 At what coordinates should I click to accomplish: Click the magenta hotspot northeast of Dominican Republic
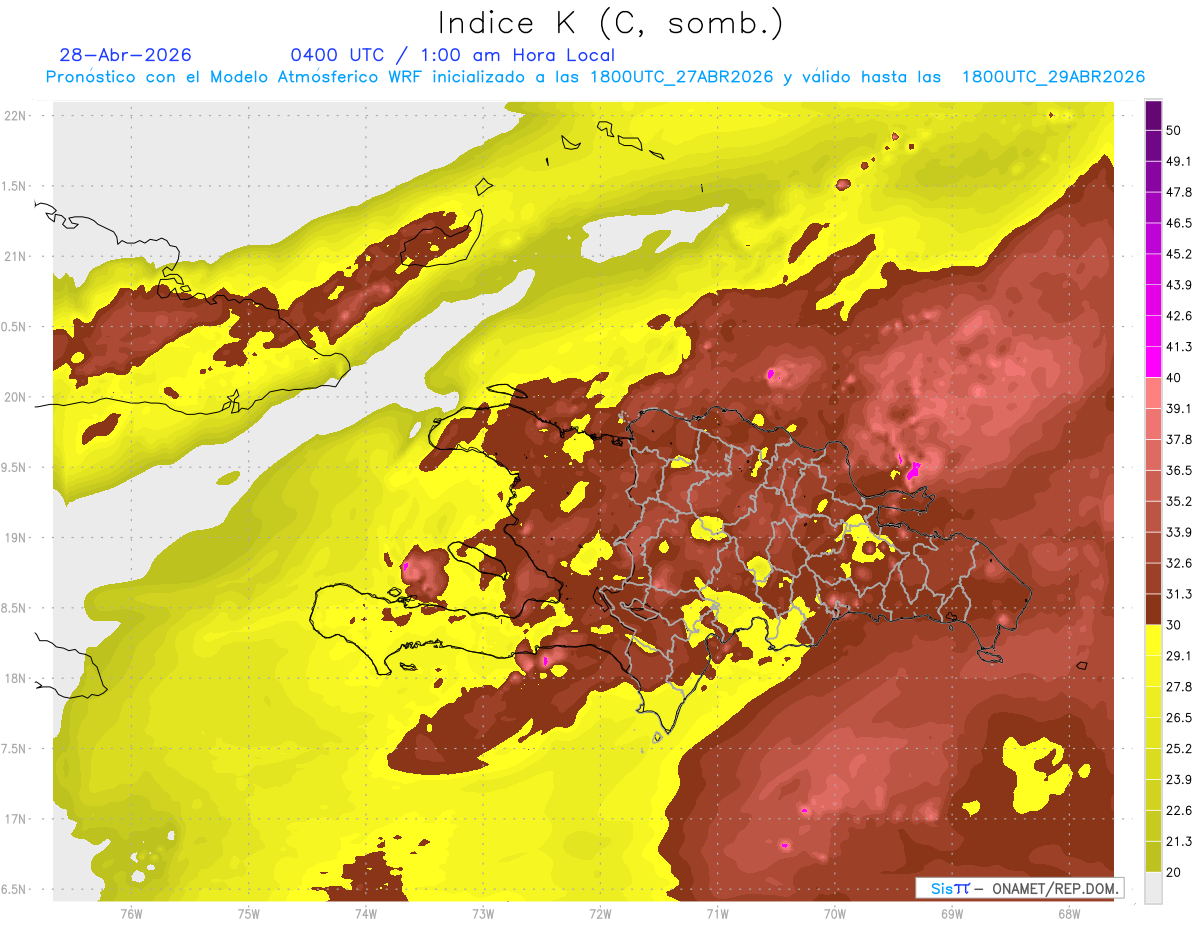point(912,470)
